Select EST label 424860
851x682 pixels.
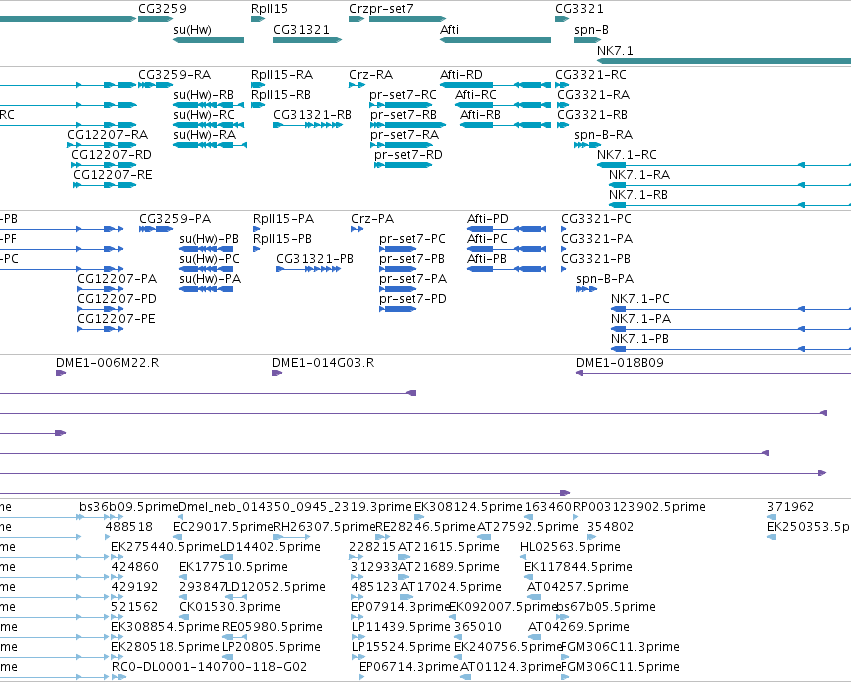tap(135, 568)
